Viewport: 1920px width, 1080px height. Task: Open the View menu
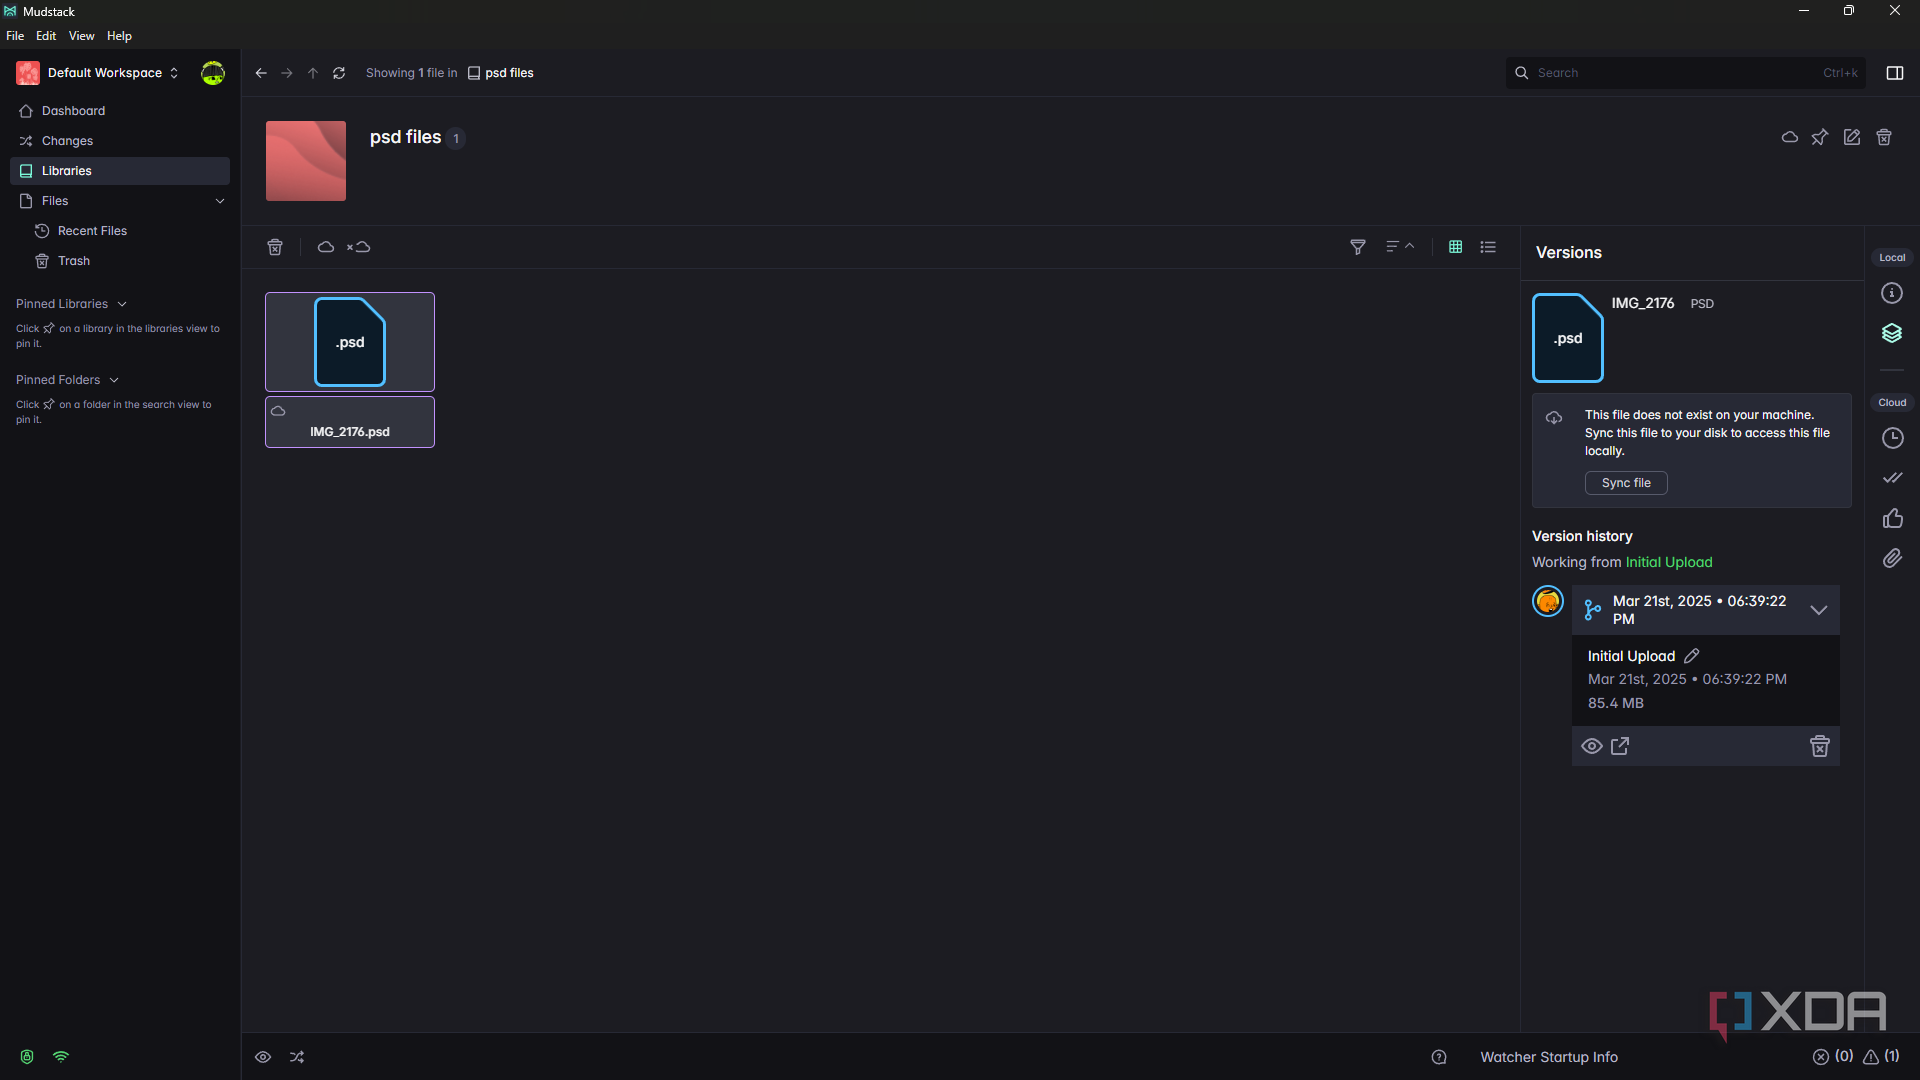coord(82,36)
